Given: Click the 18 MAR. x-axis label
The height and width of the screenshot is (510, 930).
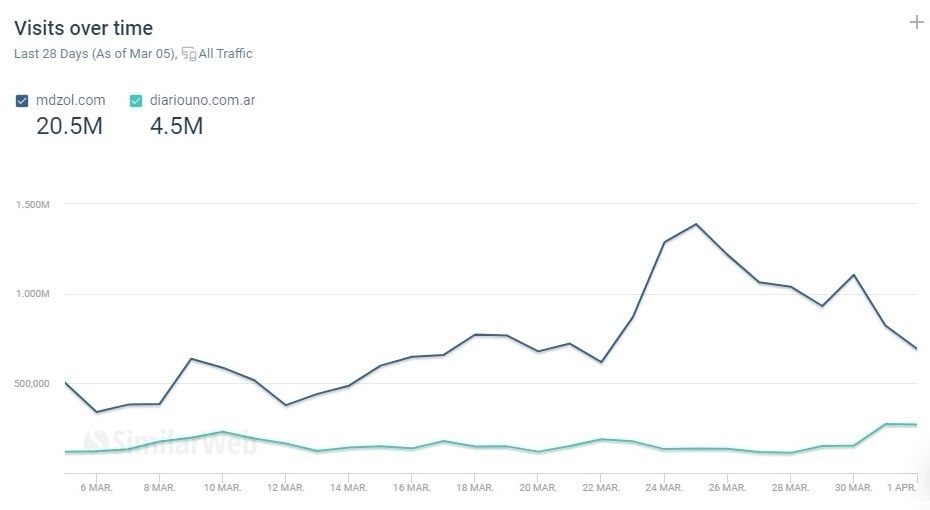Looking at the screenshot, I should pyautogui.click(x=474, y=487).
